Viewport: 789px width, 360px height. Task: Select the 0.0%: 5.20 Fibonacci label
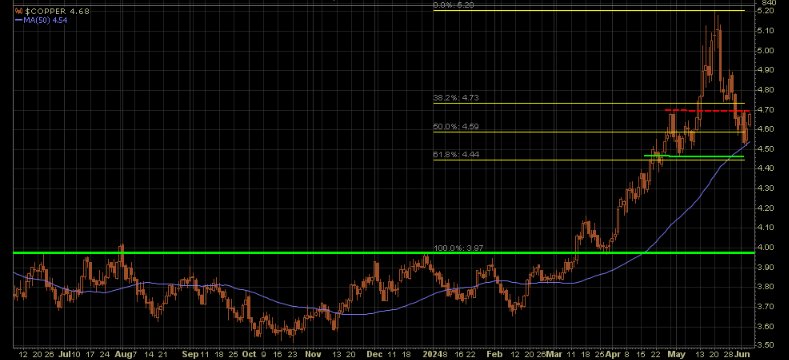coord(453,6)
